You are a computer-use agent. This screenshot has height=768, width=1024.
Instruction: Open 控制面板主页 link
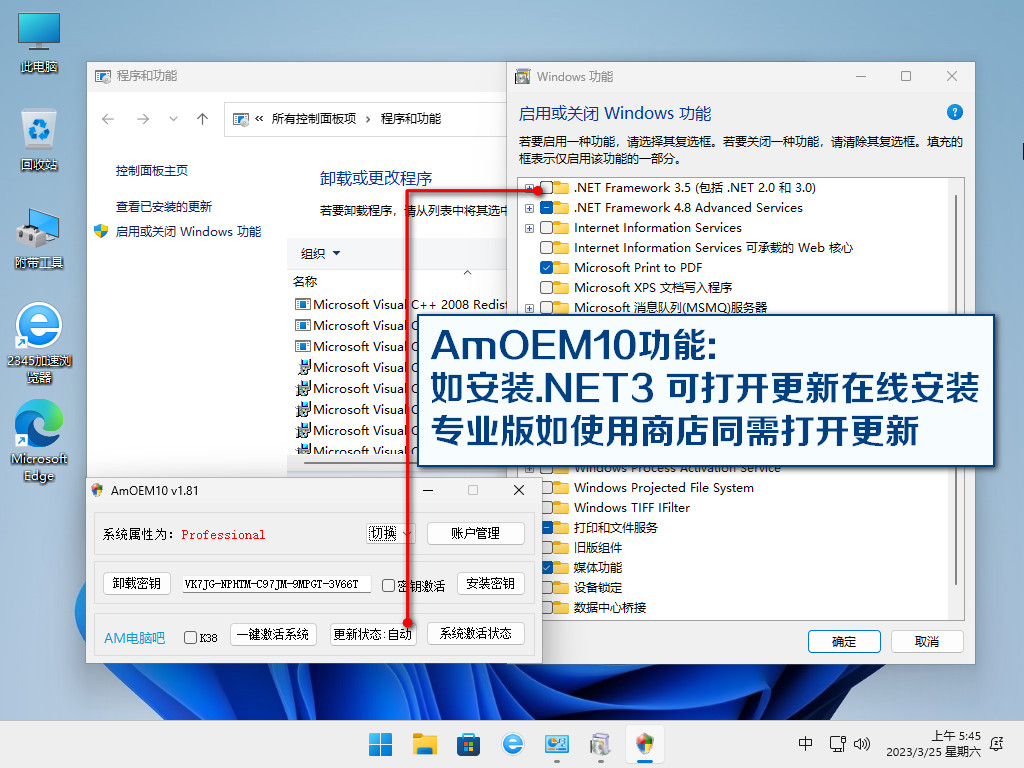coord(152,171)
